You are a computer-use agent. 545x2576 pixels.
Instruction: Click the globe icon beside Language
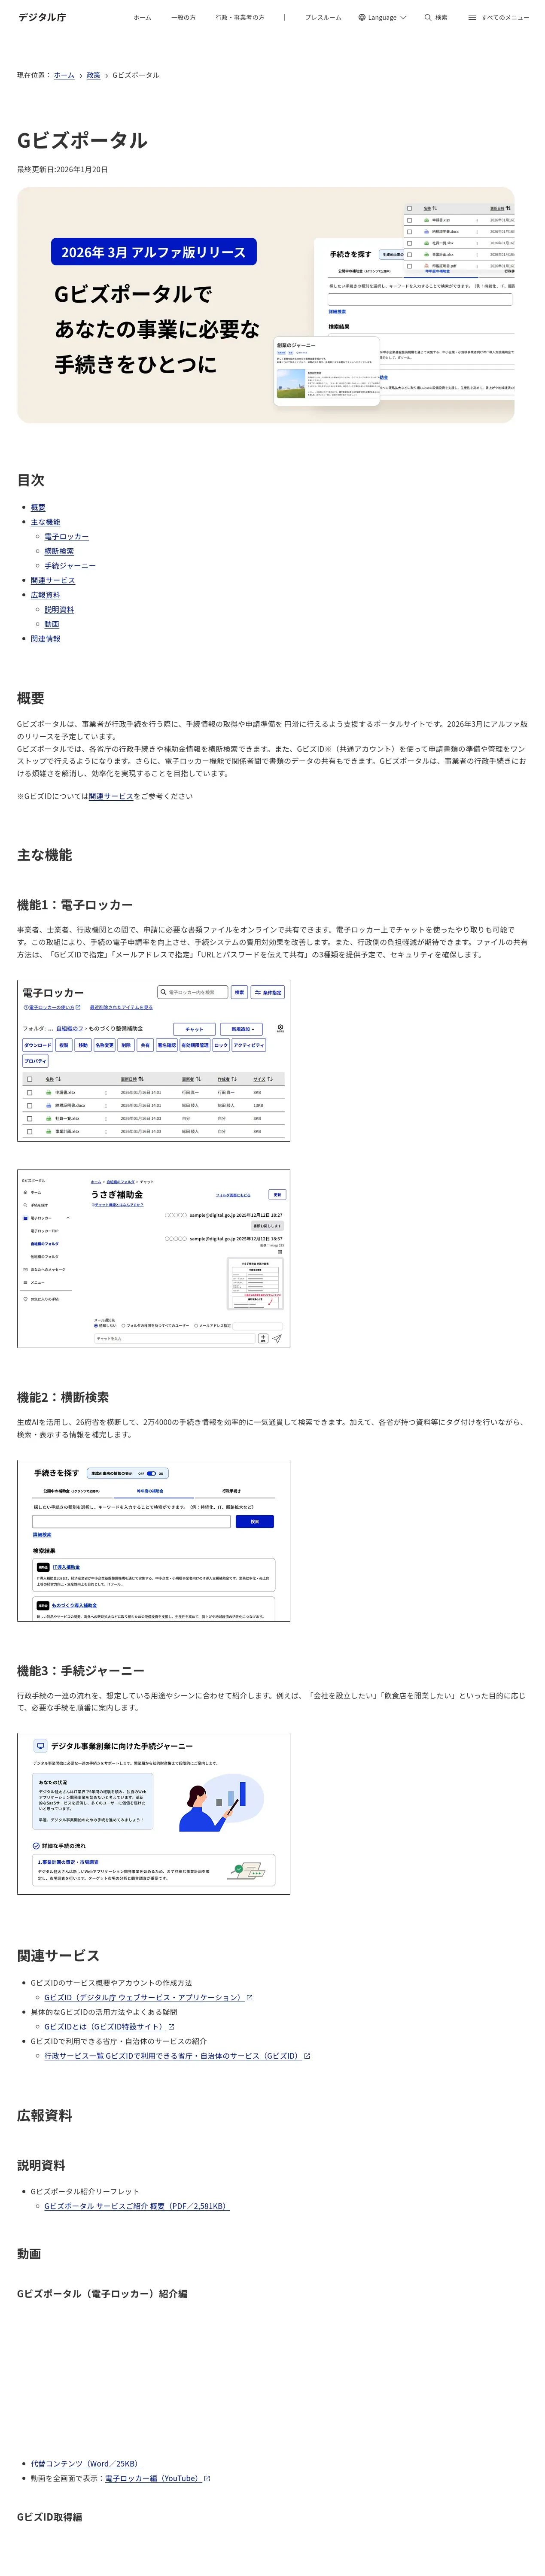pyautogui.click(x=362, y=18)
